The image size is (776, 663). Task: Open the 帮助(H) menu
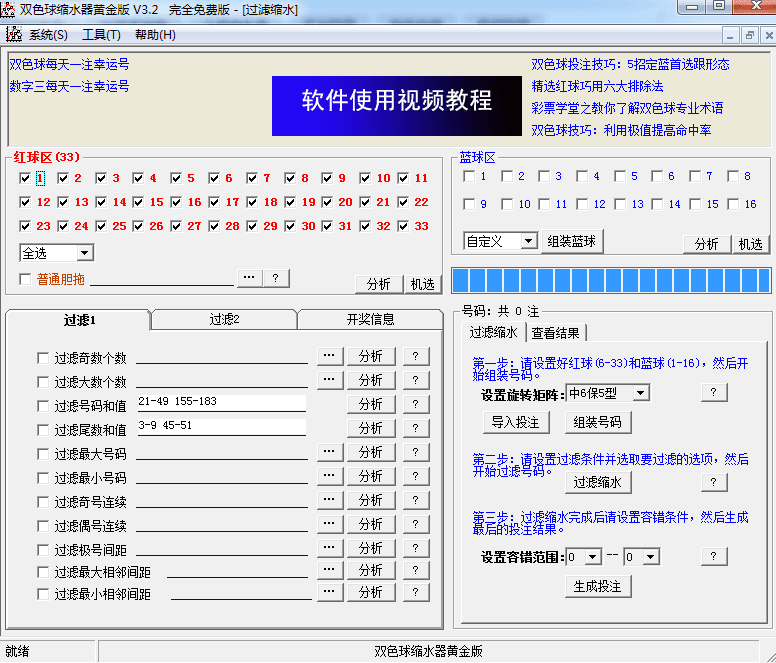click(155, 35)
